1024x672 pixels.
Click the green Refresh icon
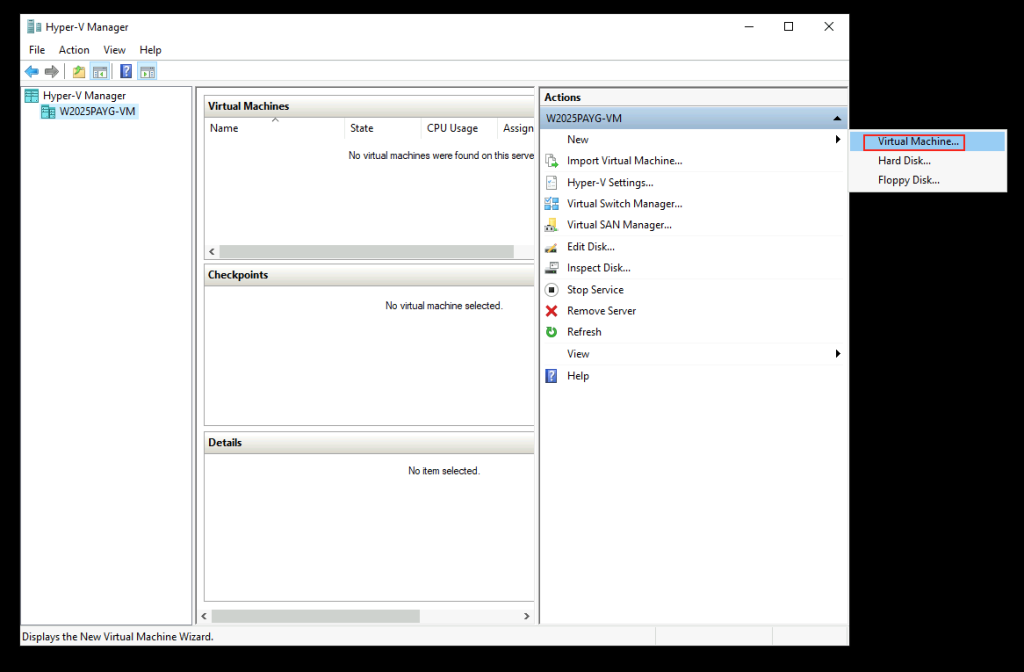point(552,332)
